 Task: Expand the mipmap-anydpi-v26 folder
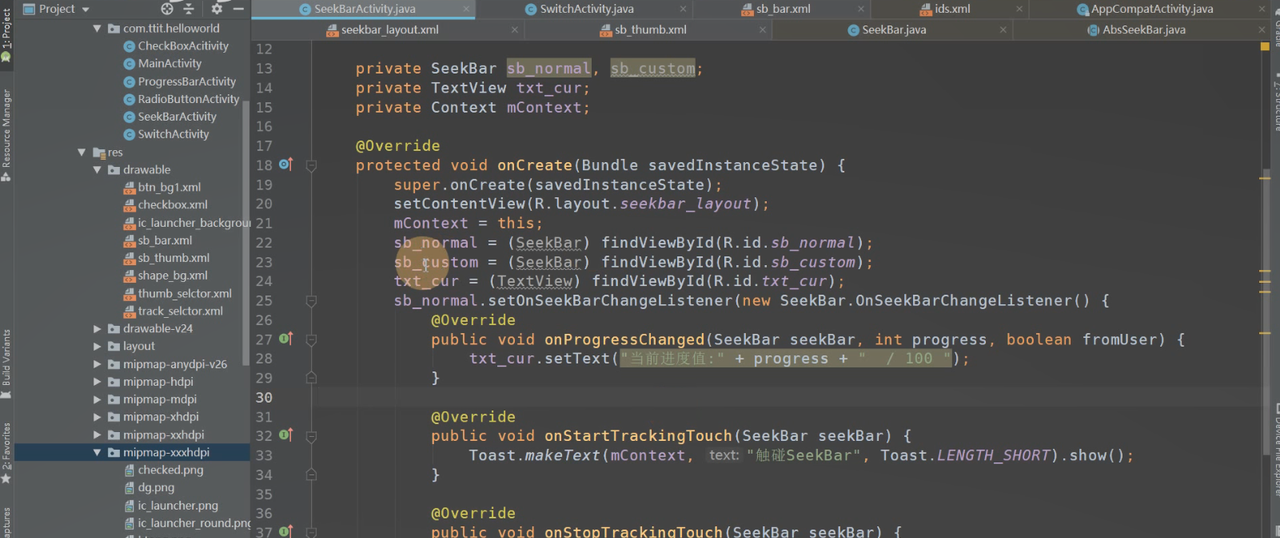(97, 364)
